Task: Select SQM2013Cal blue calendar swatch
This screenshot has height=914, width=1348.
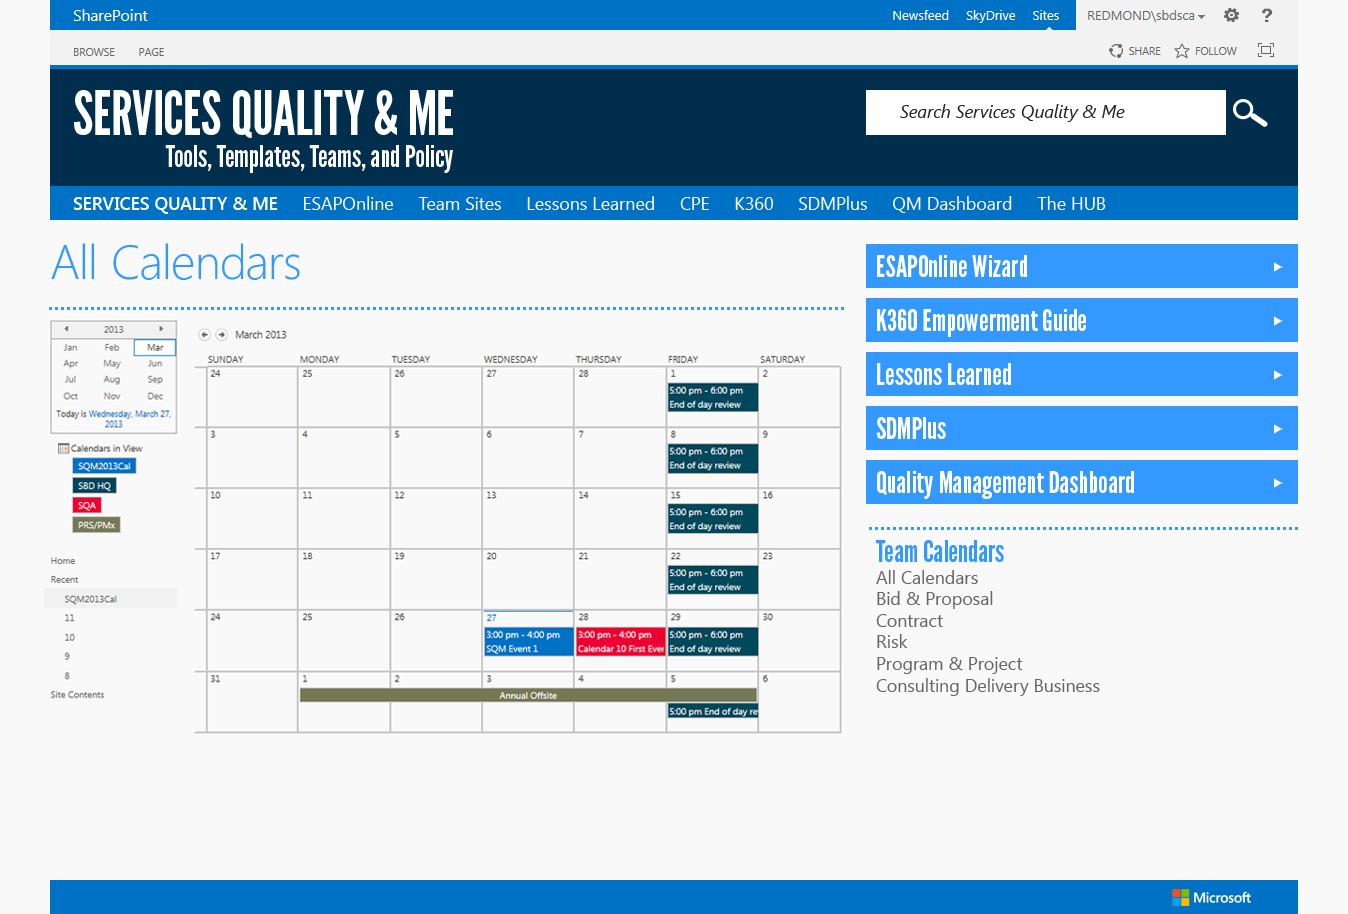Action: 104,466
